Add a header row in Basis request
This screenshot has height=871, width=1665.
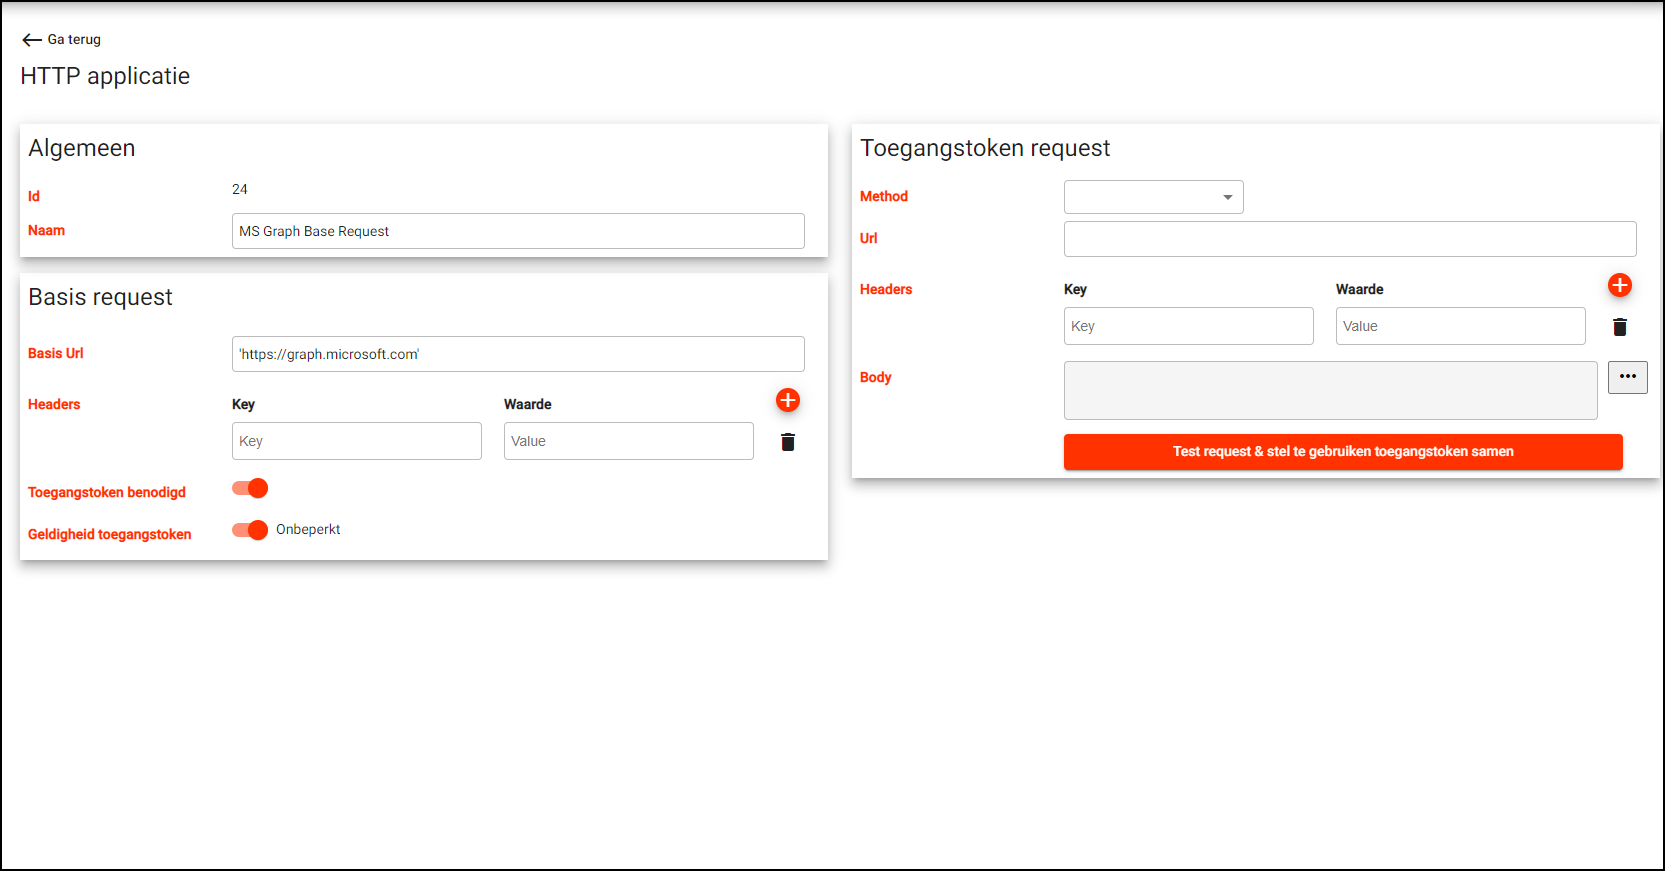[788, 401]
